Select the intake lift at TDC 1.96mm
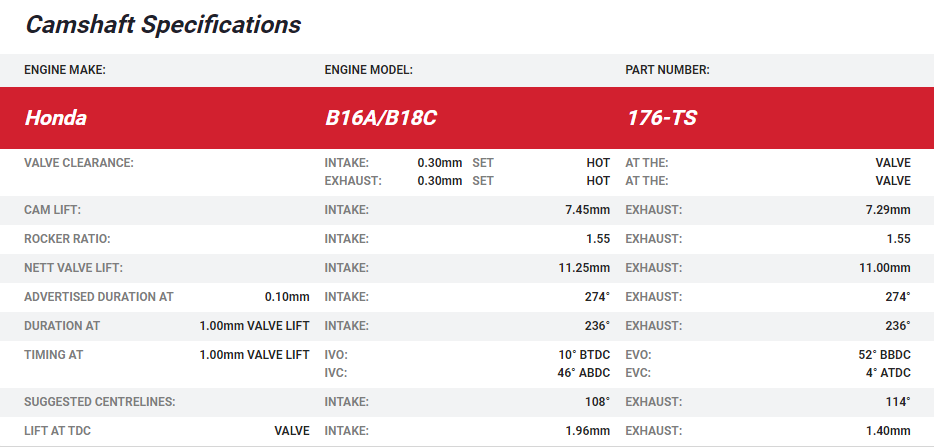The width and height of the screenshot is (934, 448). pyautogui.click(x=587, y=431)
